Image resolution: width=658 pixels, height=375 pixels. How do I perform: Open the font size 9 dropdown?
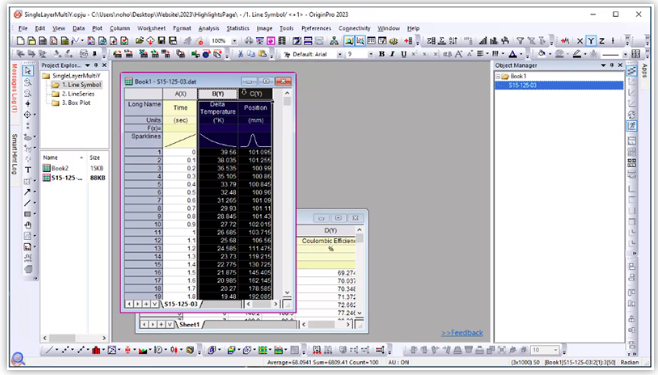[371, 54]
